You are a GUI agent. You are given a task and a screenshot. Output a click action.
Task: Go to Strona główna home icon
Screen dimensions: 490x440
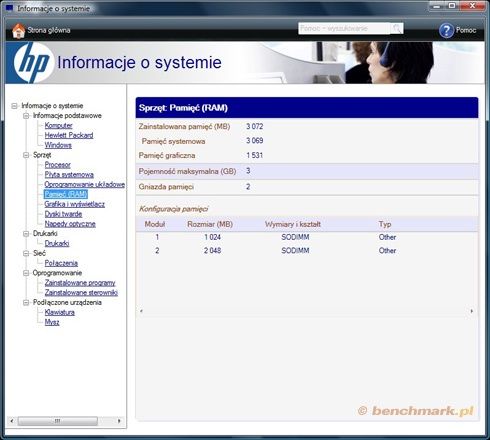pos(19,30)
